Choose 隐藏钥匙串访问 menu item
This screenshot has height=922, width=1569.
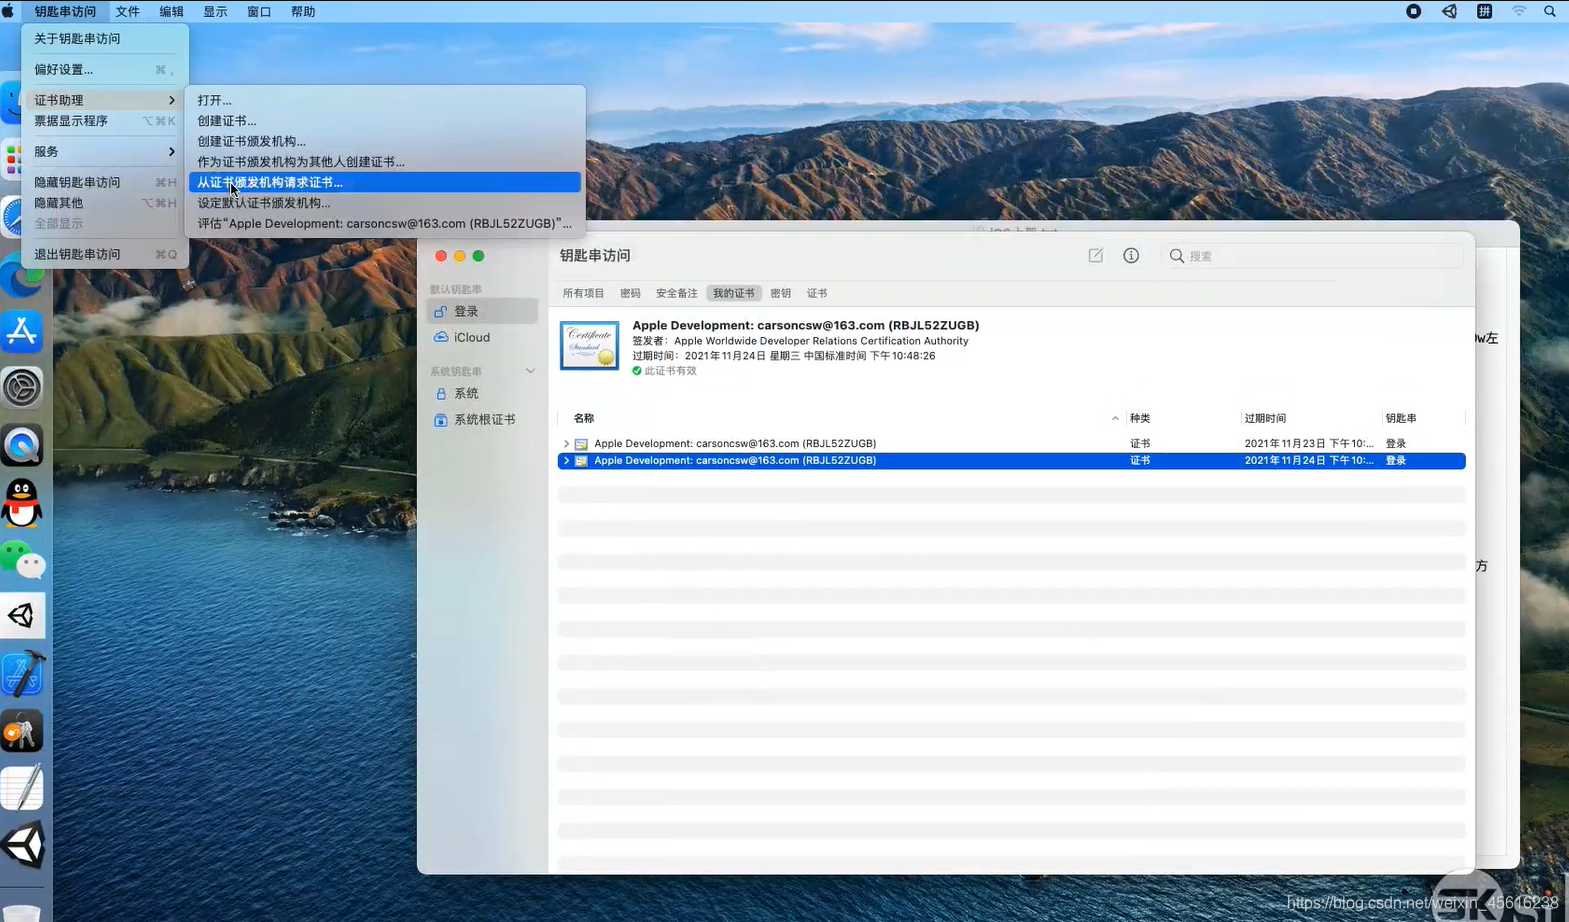(105, 182)
